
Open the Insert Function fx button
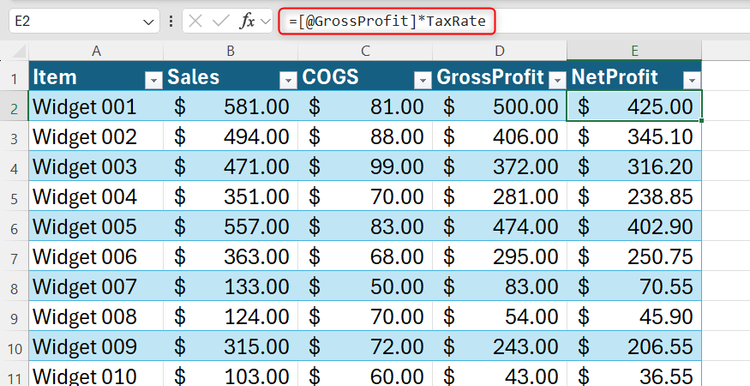pyautogui.click(x=247, y=22)
